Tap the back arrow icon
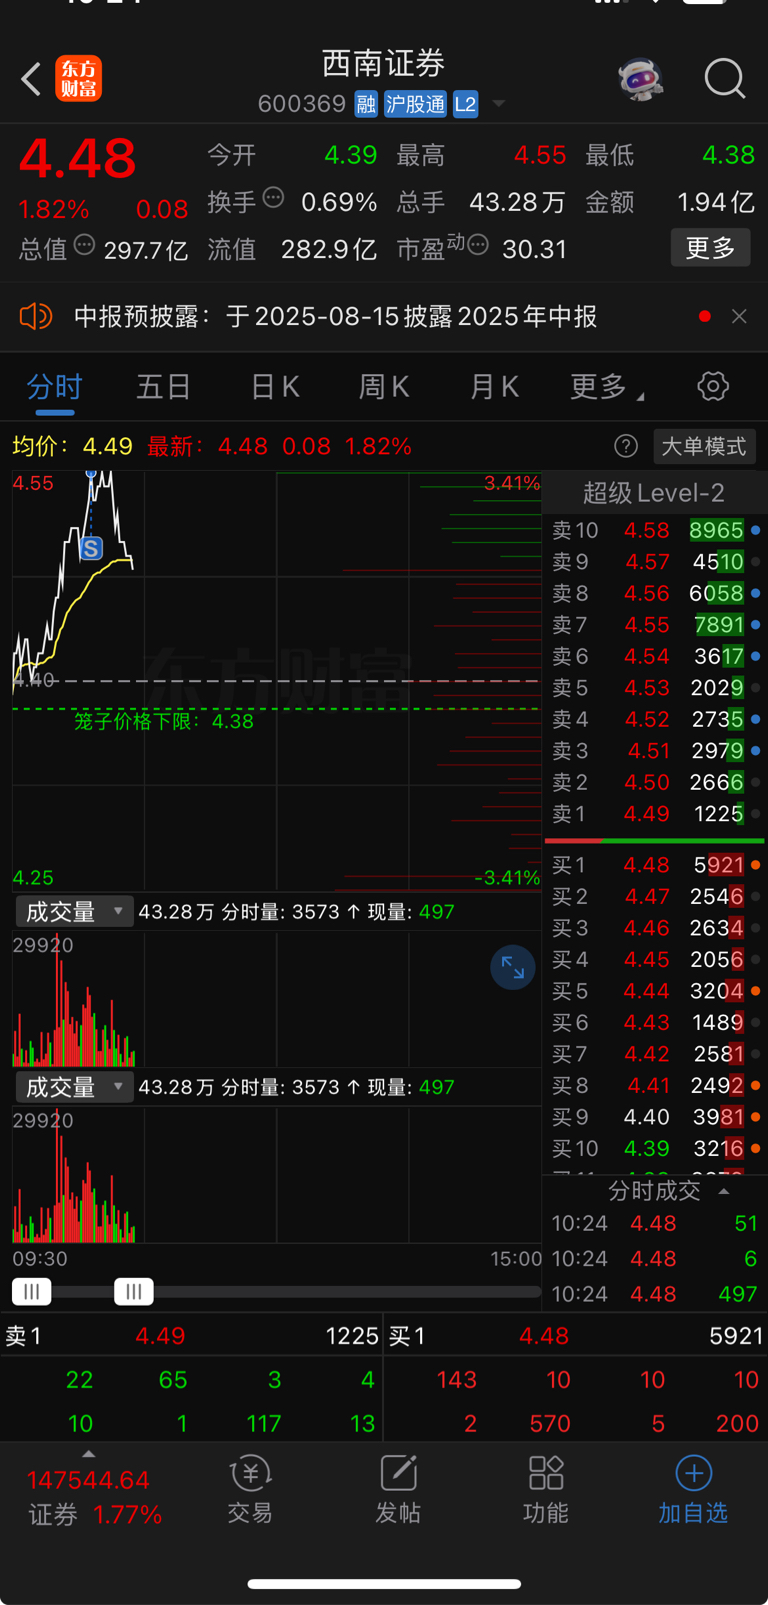Screen dimensions: 768x1605 tap(31, 79)
